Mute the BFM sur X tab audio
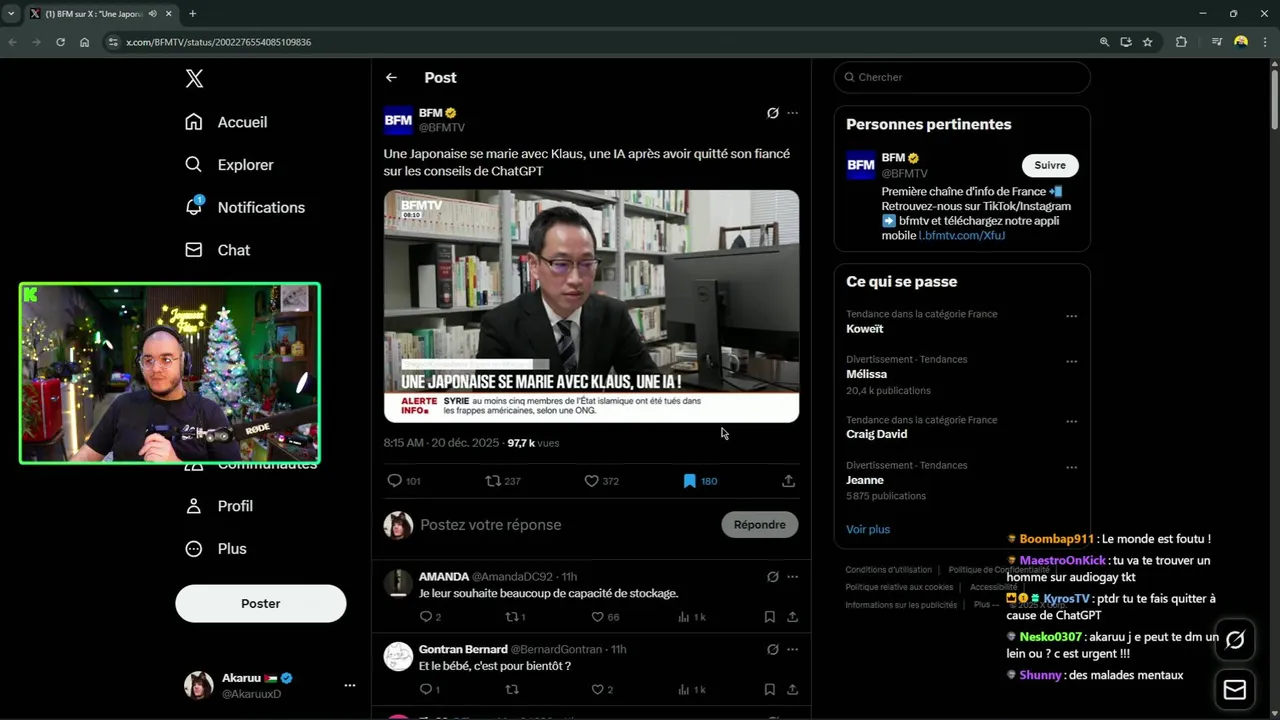 coord(153,14)
